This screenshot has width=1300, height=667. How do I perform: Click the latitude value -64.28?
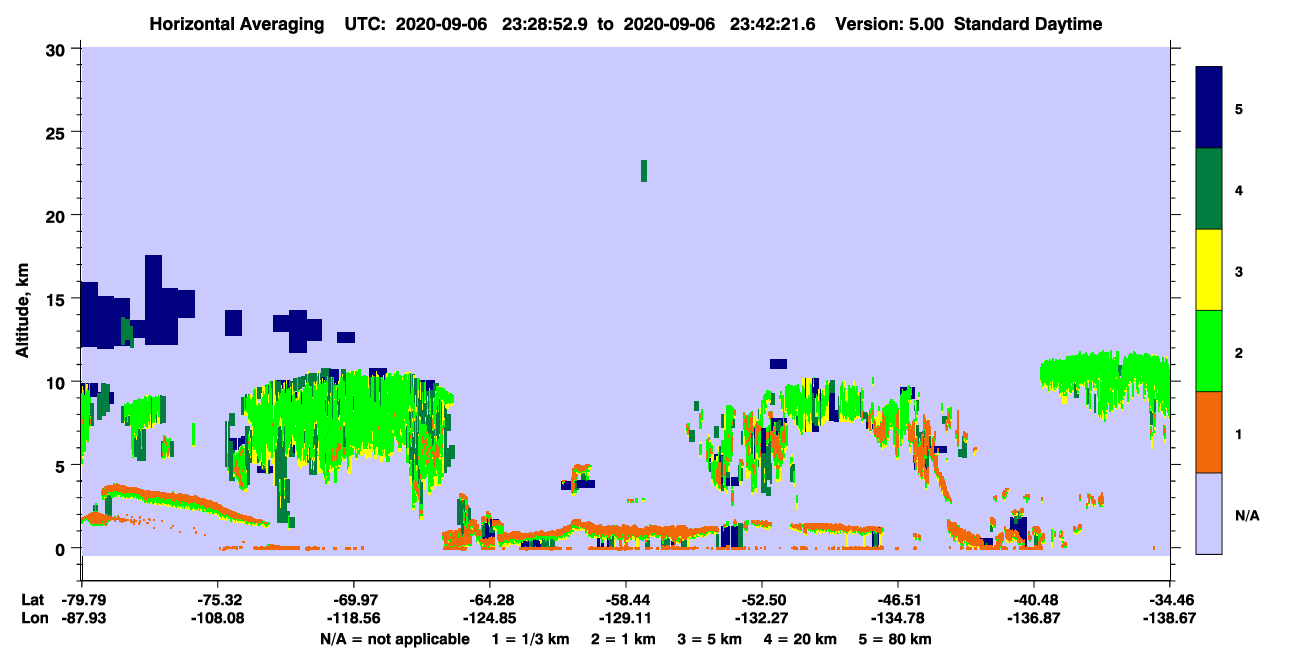tap(490, 600)
